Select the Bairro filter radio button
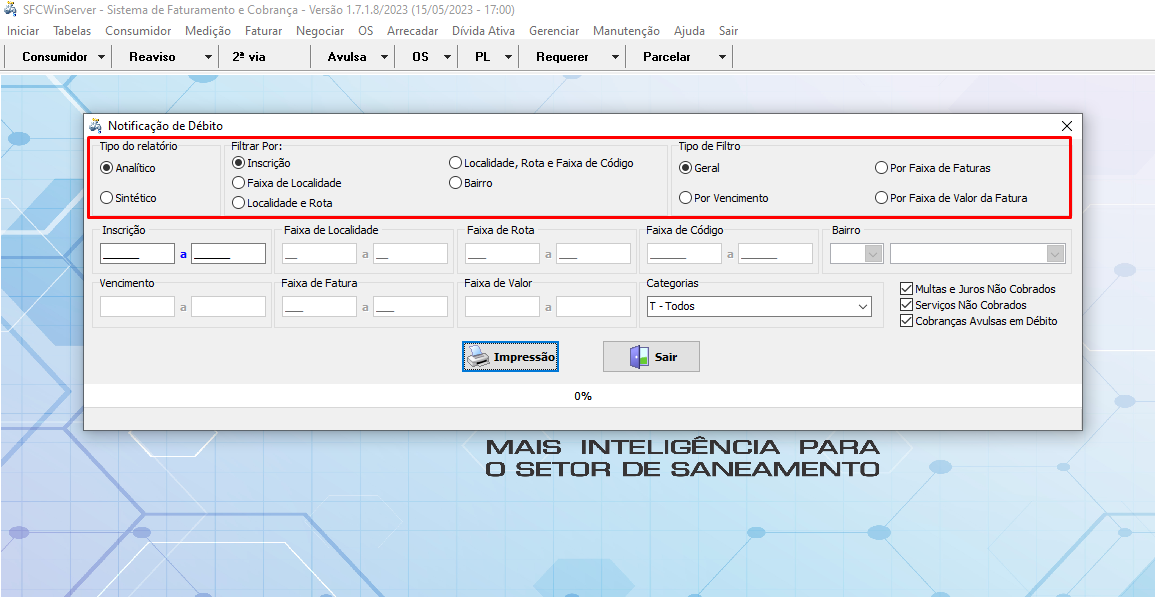This screenshot has width=1155, height=597. (456, 183)
